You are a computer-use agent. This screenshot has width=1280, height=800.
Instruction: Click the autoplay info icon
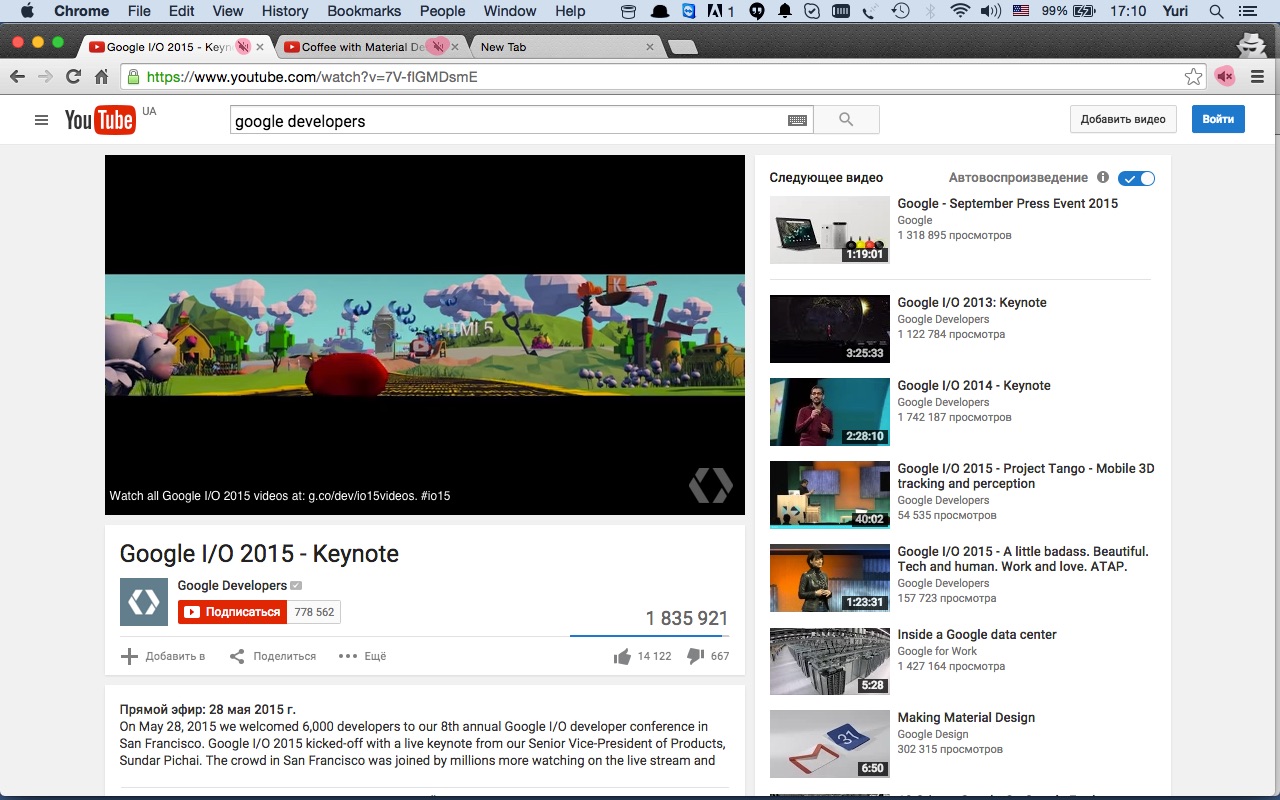(1103, 177)
